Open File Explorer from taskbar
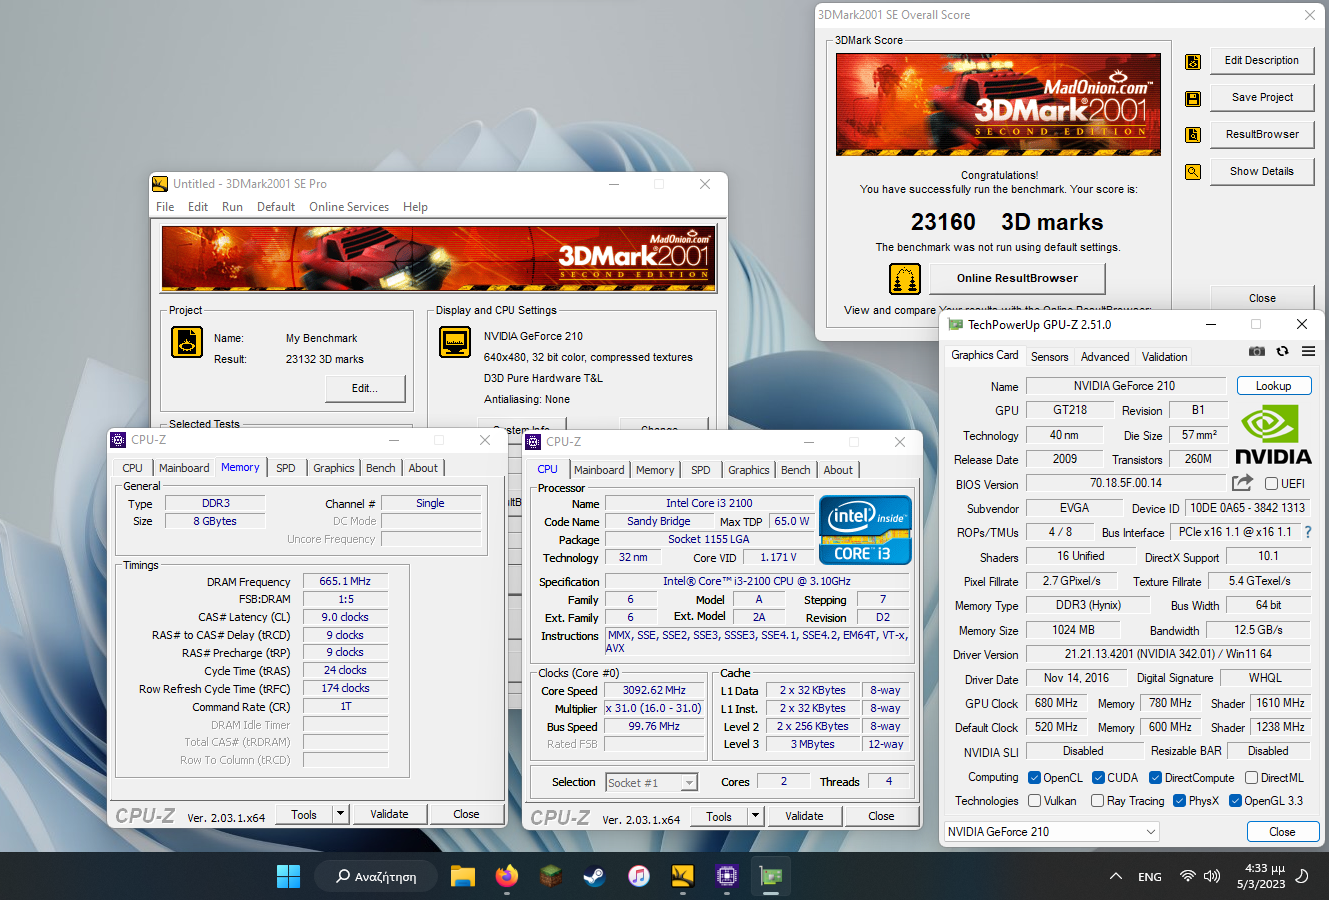The height and width of the screenshot is (900, 1329). (462, 876)
